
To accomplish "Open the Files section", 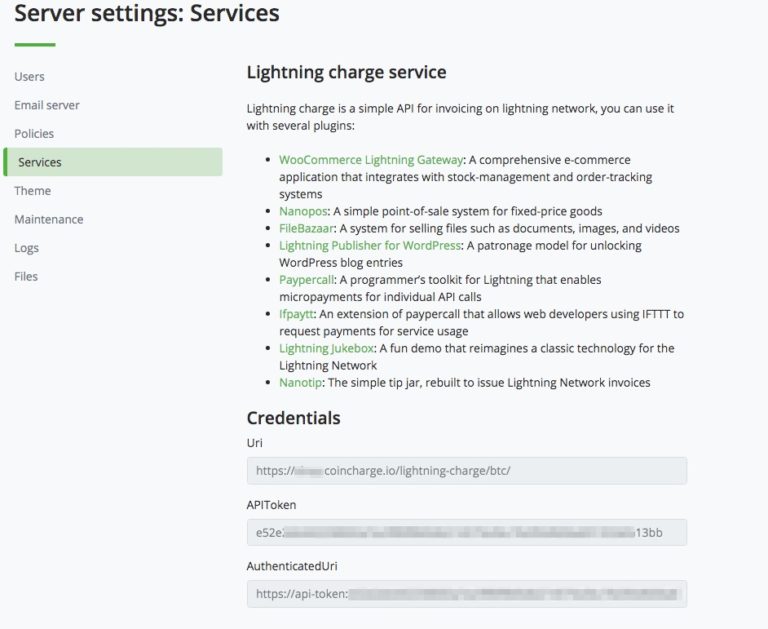I will click(26, 277).
